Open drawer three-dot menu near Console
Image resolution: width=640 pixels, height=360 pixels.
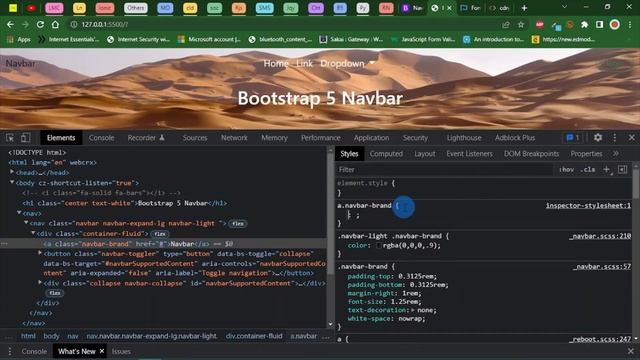(x=10, y=351)
